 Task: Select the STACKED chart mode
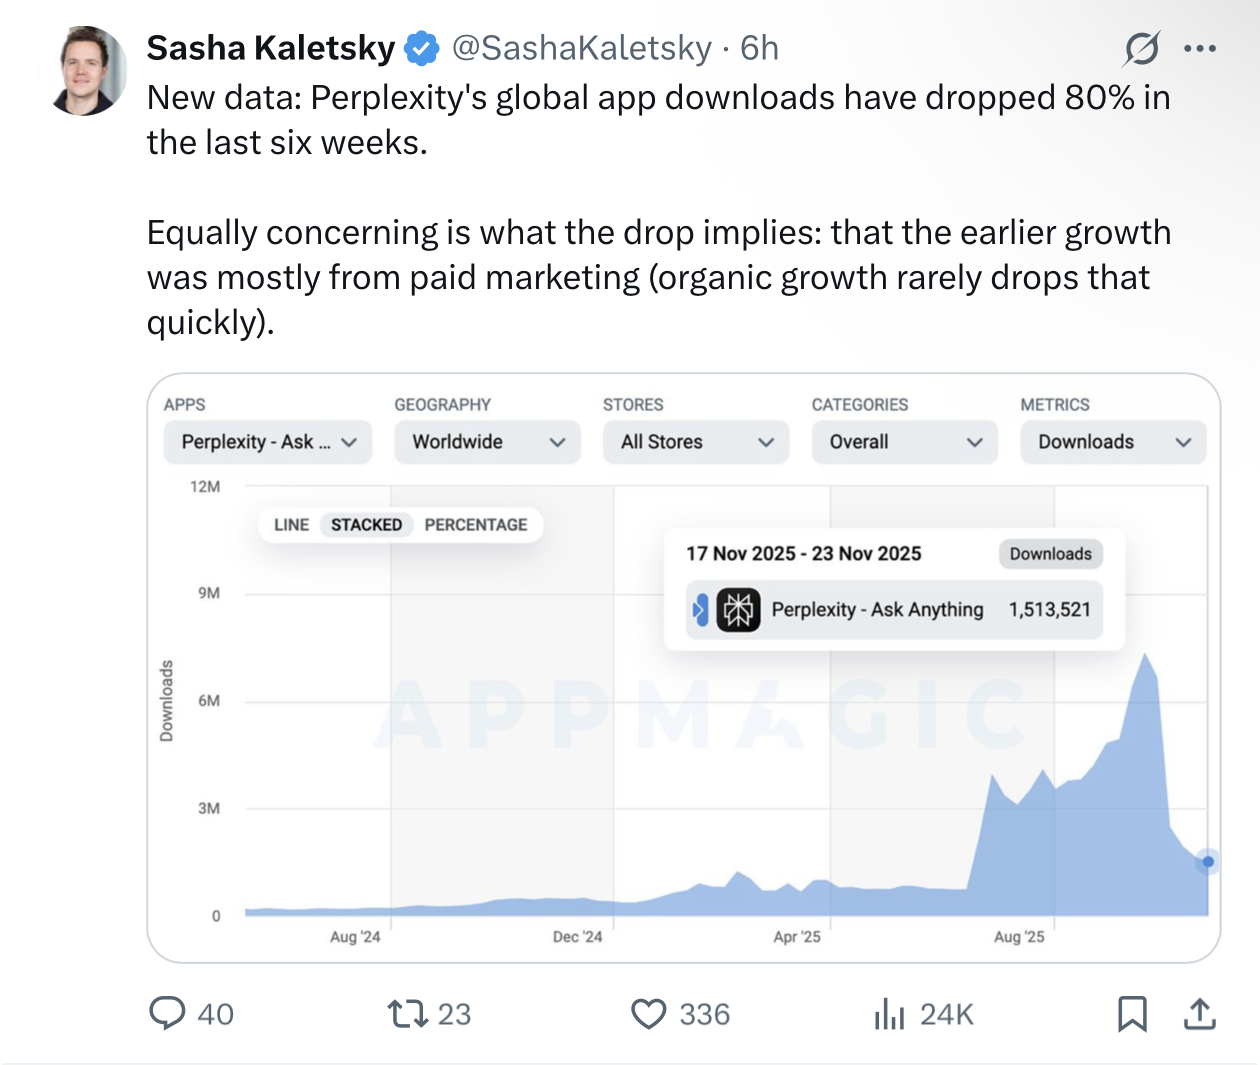tap(366, 525)
